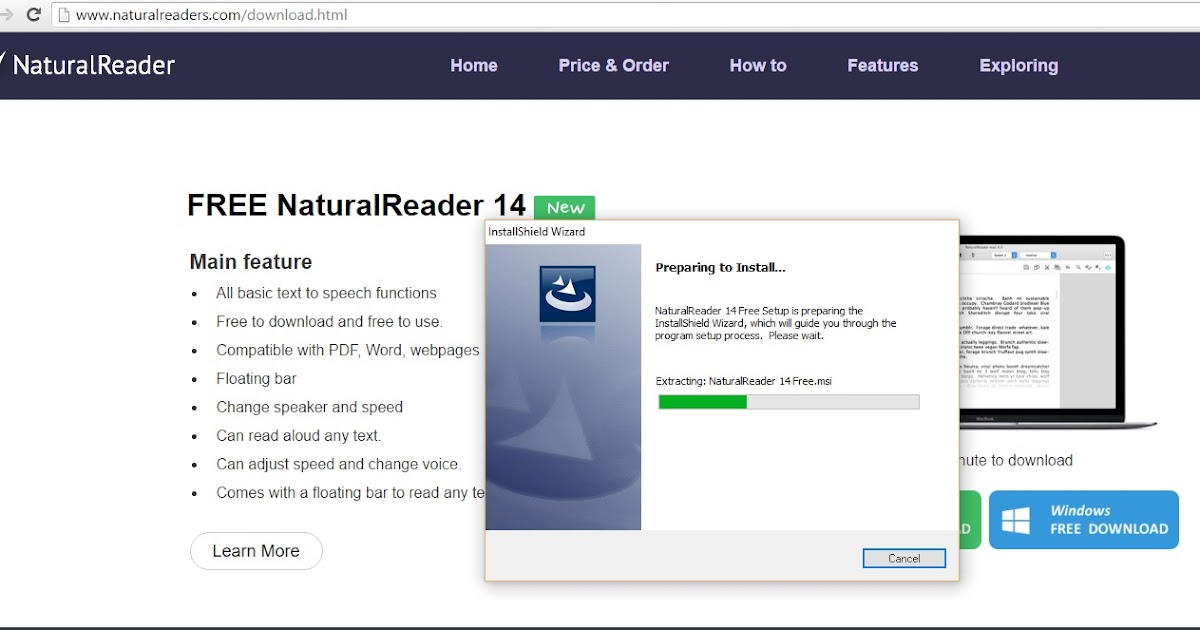The height and width of the screenshot is (630, 1200).
Task: Click the cloud icon in the app preview toolbar
Action: [x=1107, y=267]
